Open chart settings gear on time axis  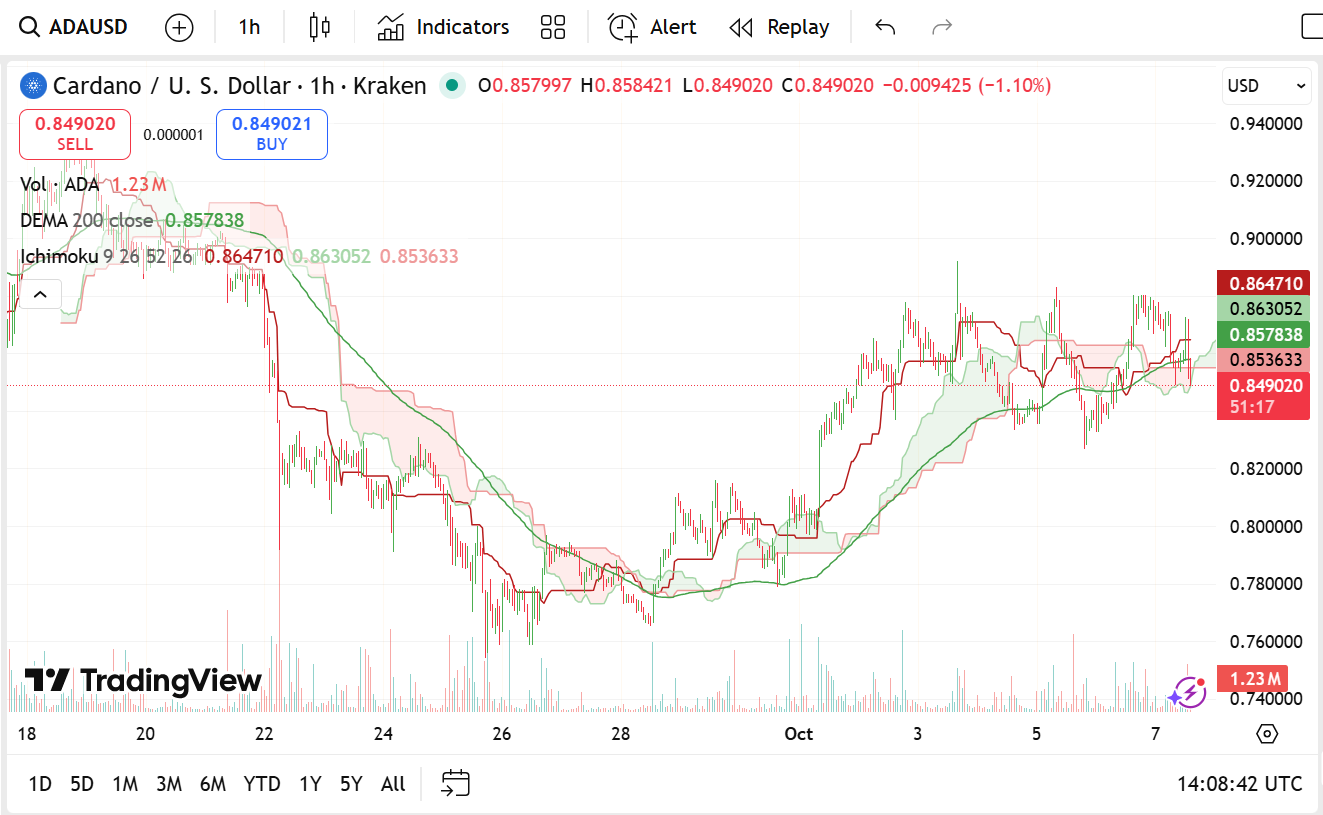(1267, 734)
